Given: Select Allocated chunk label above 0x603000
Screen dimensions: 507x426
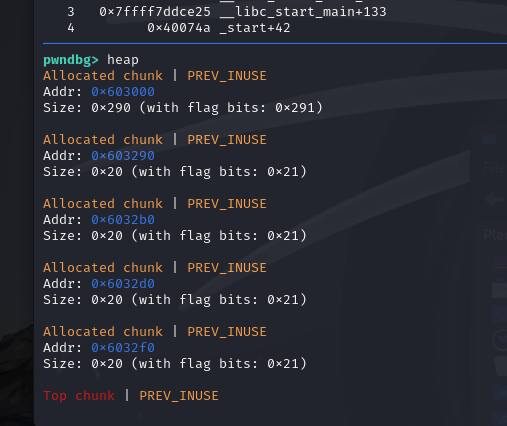Looking at the screenshot, I should pos(103,76).
